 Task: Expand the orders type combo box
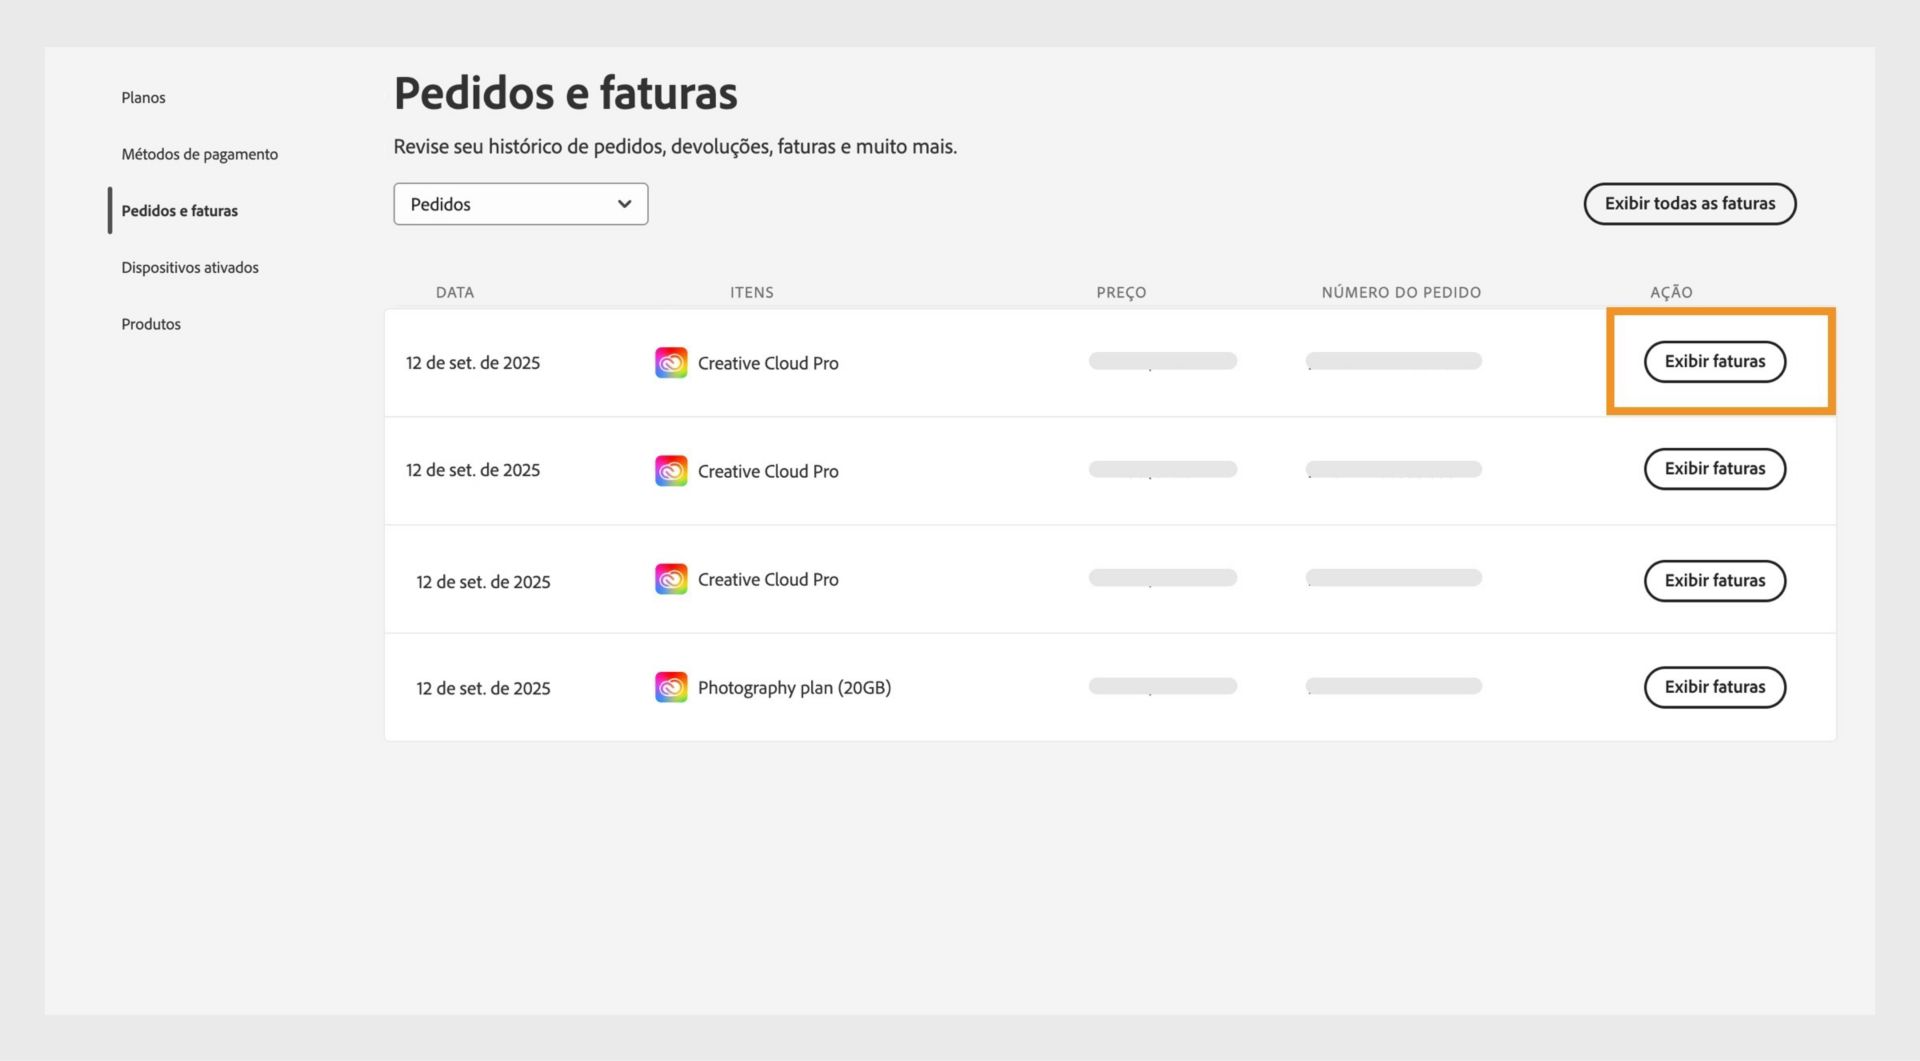(520, 204)
